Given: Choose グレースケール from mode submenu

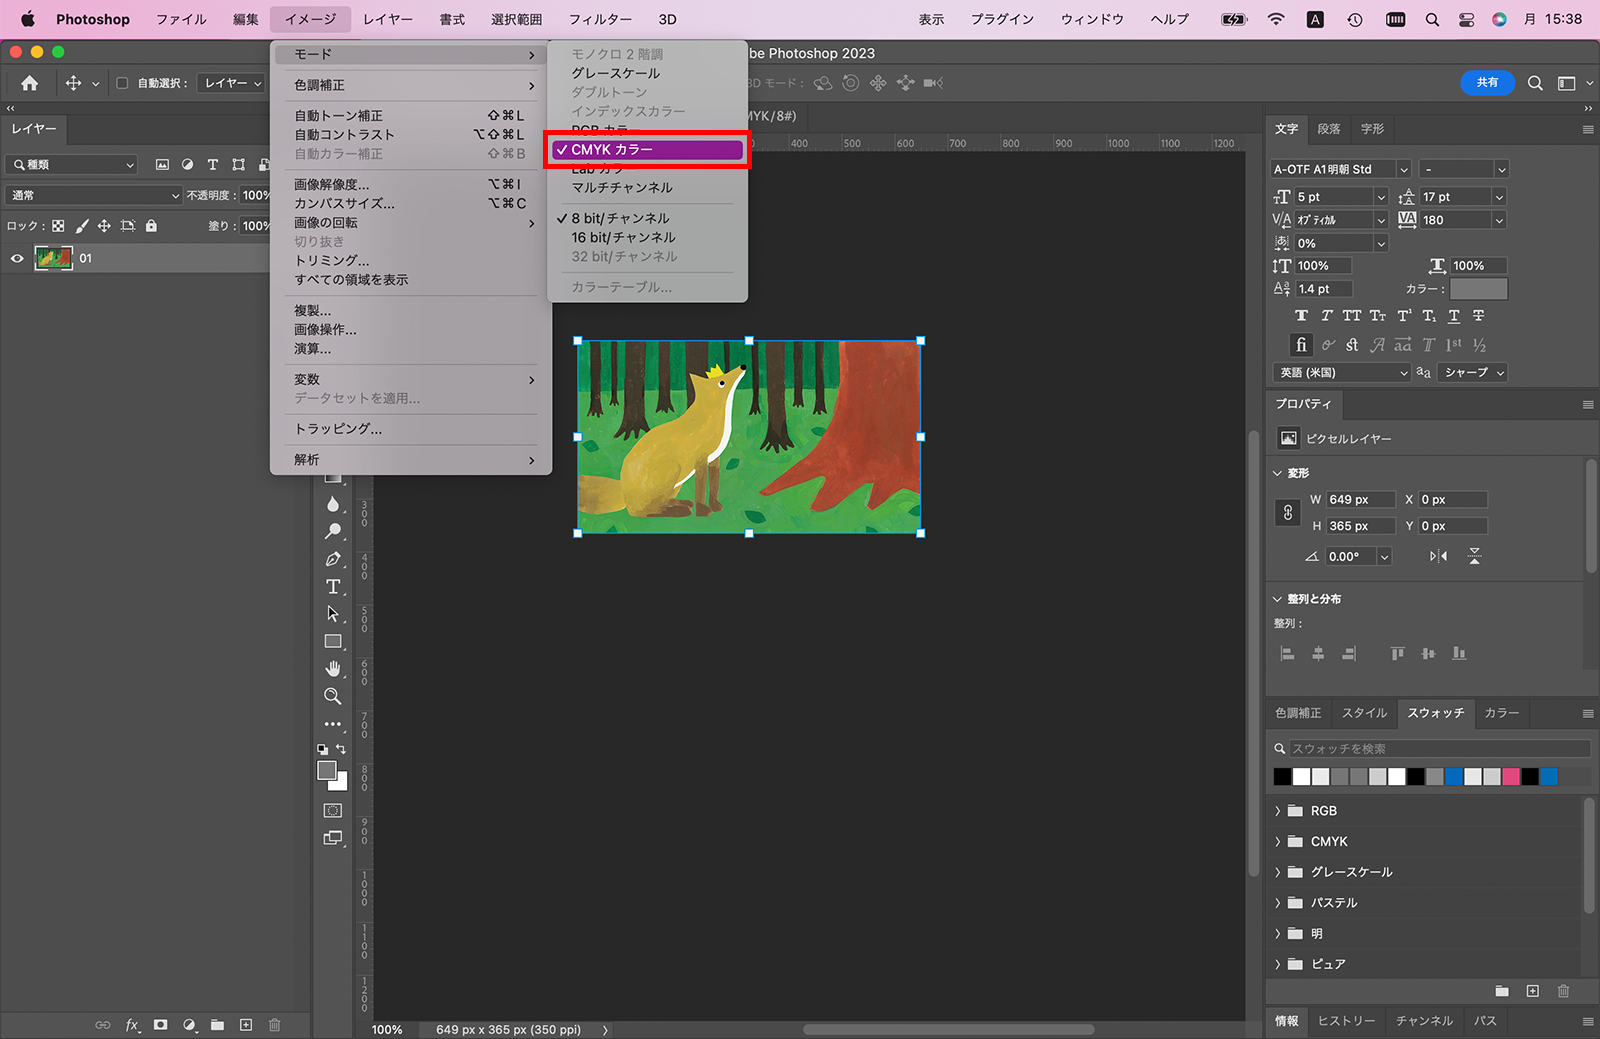Looking at the screenshot, I should pyautogui.click(x=615, y=73).
